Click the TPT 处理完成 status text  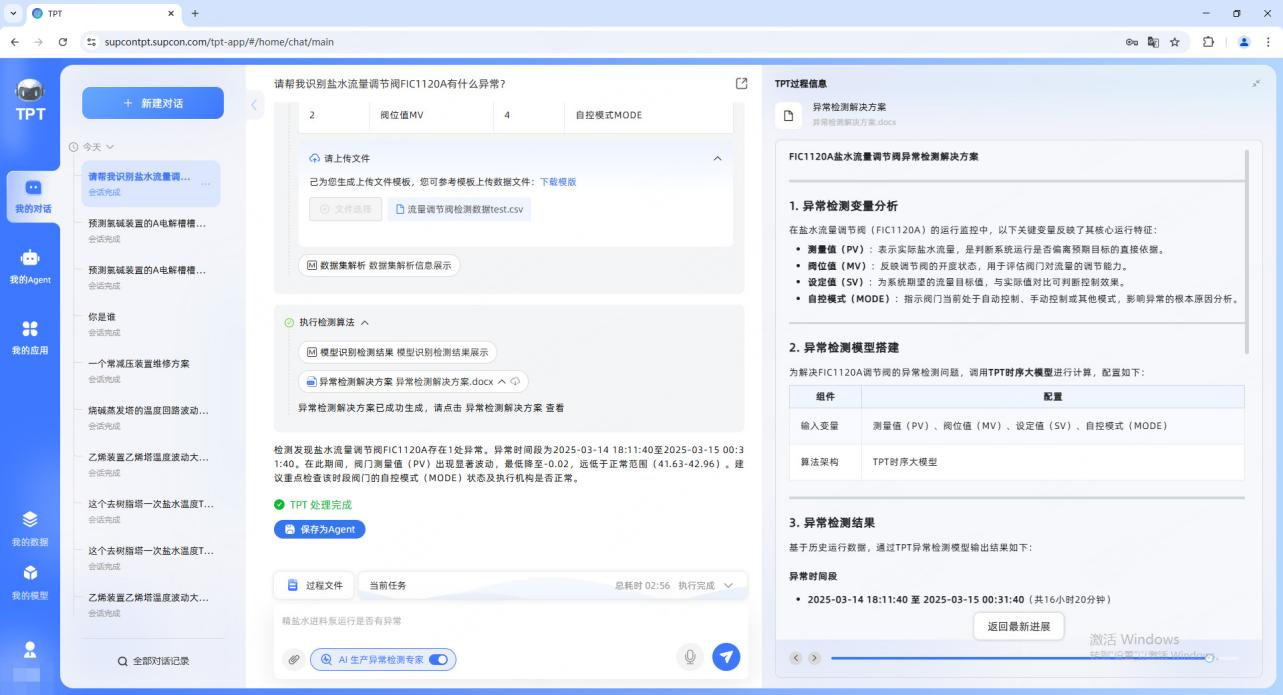320,505
